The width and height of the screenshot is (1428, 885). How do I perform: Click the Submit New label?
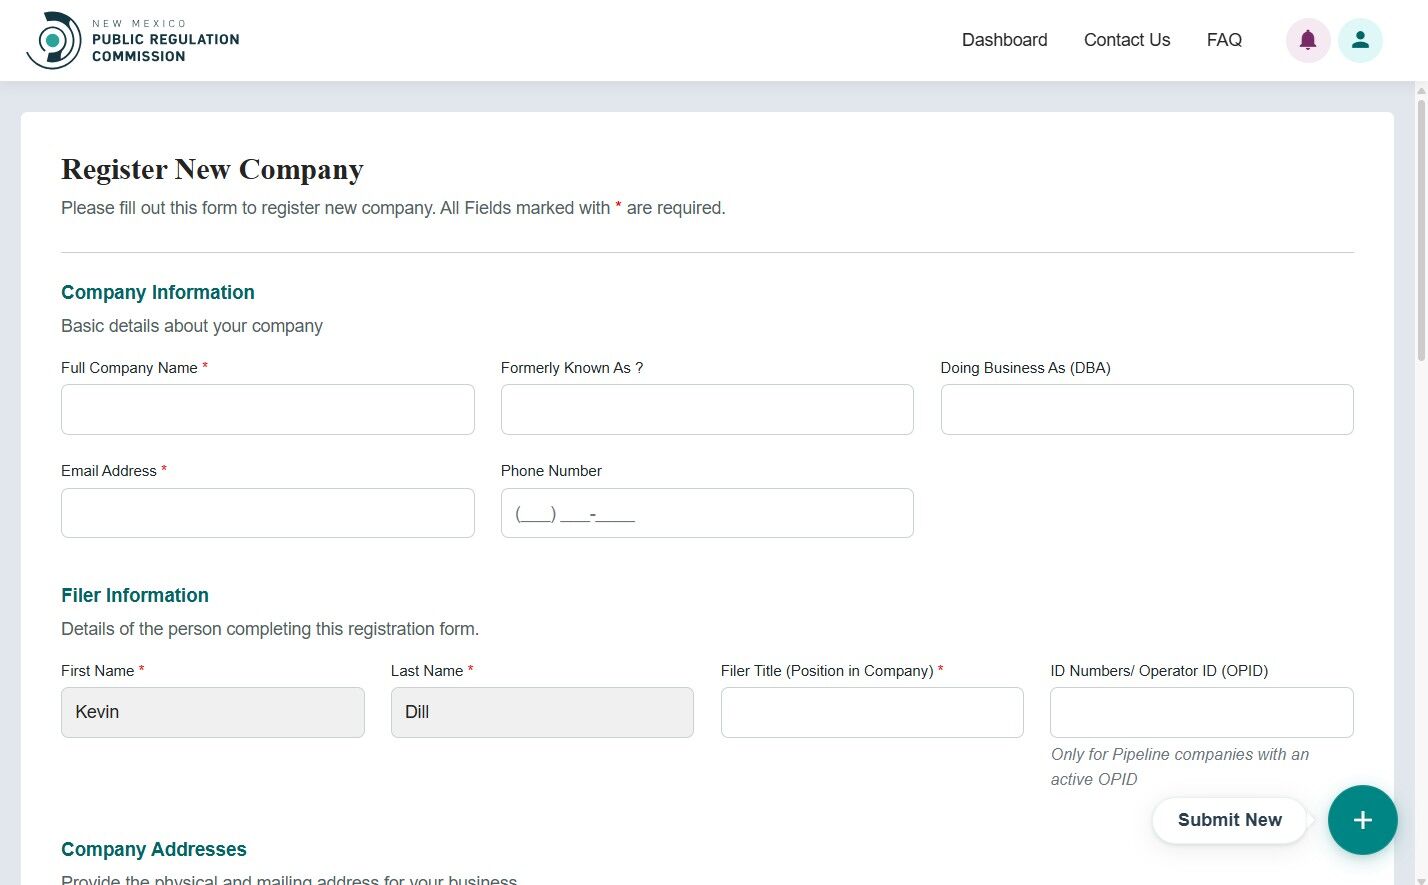[1229, 820]
